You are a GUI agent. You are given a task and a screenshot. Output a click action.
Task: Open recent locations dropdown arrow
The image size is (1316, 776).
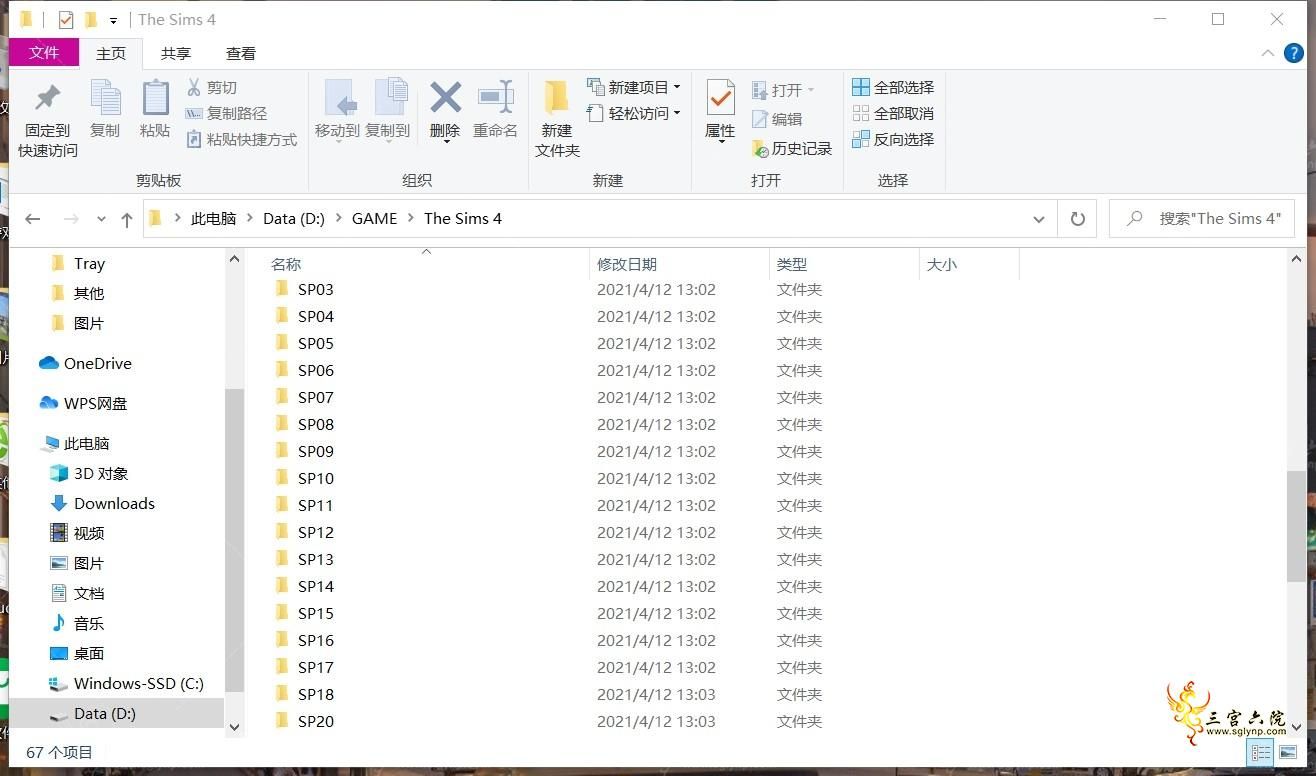(x=101, y=219)
